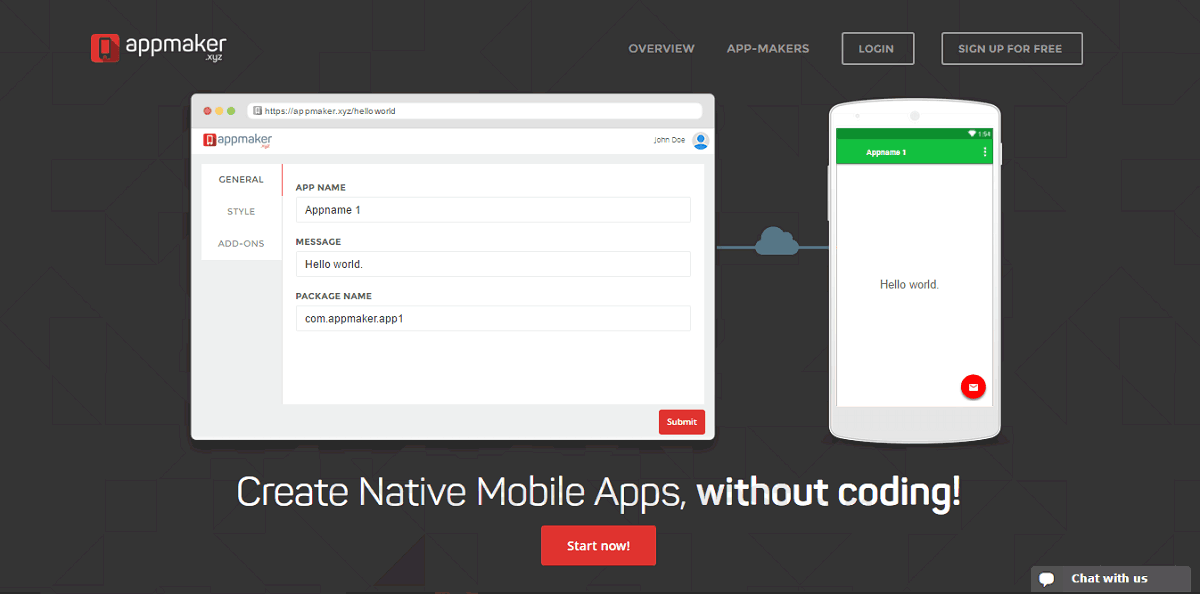Viewport: 1200px width, 594px height.
Task: Click the red email floating action button
Action: pos(972,387)
